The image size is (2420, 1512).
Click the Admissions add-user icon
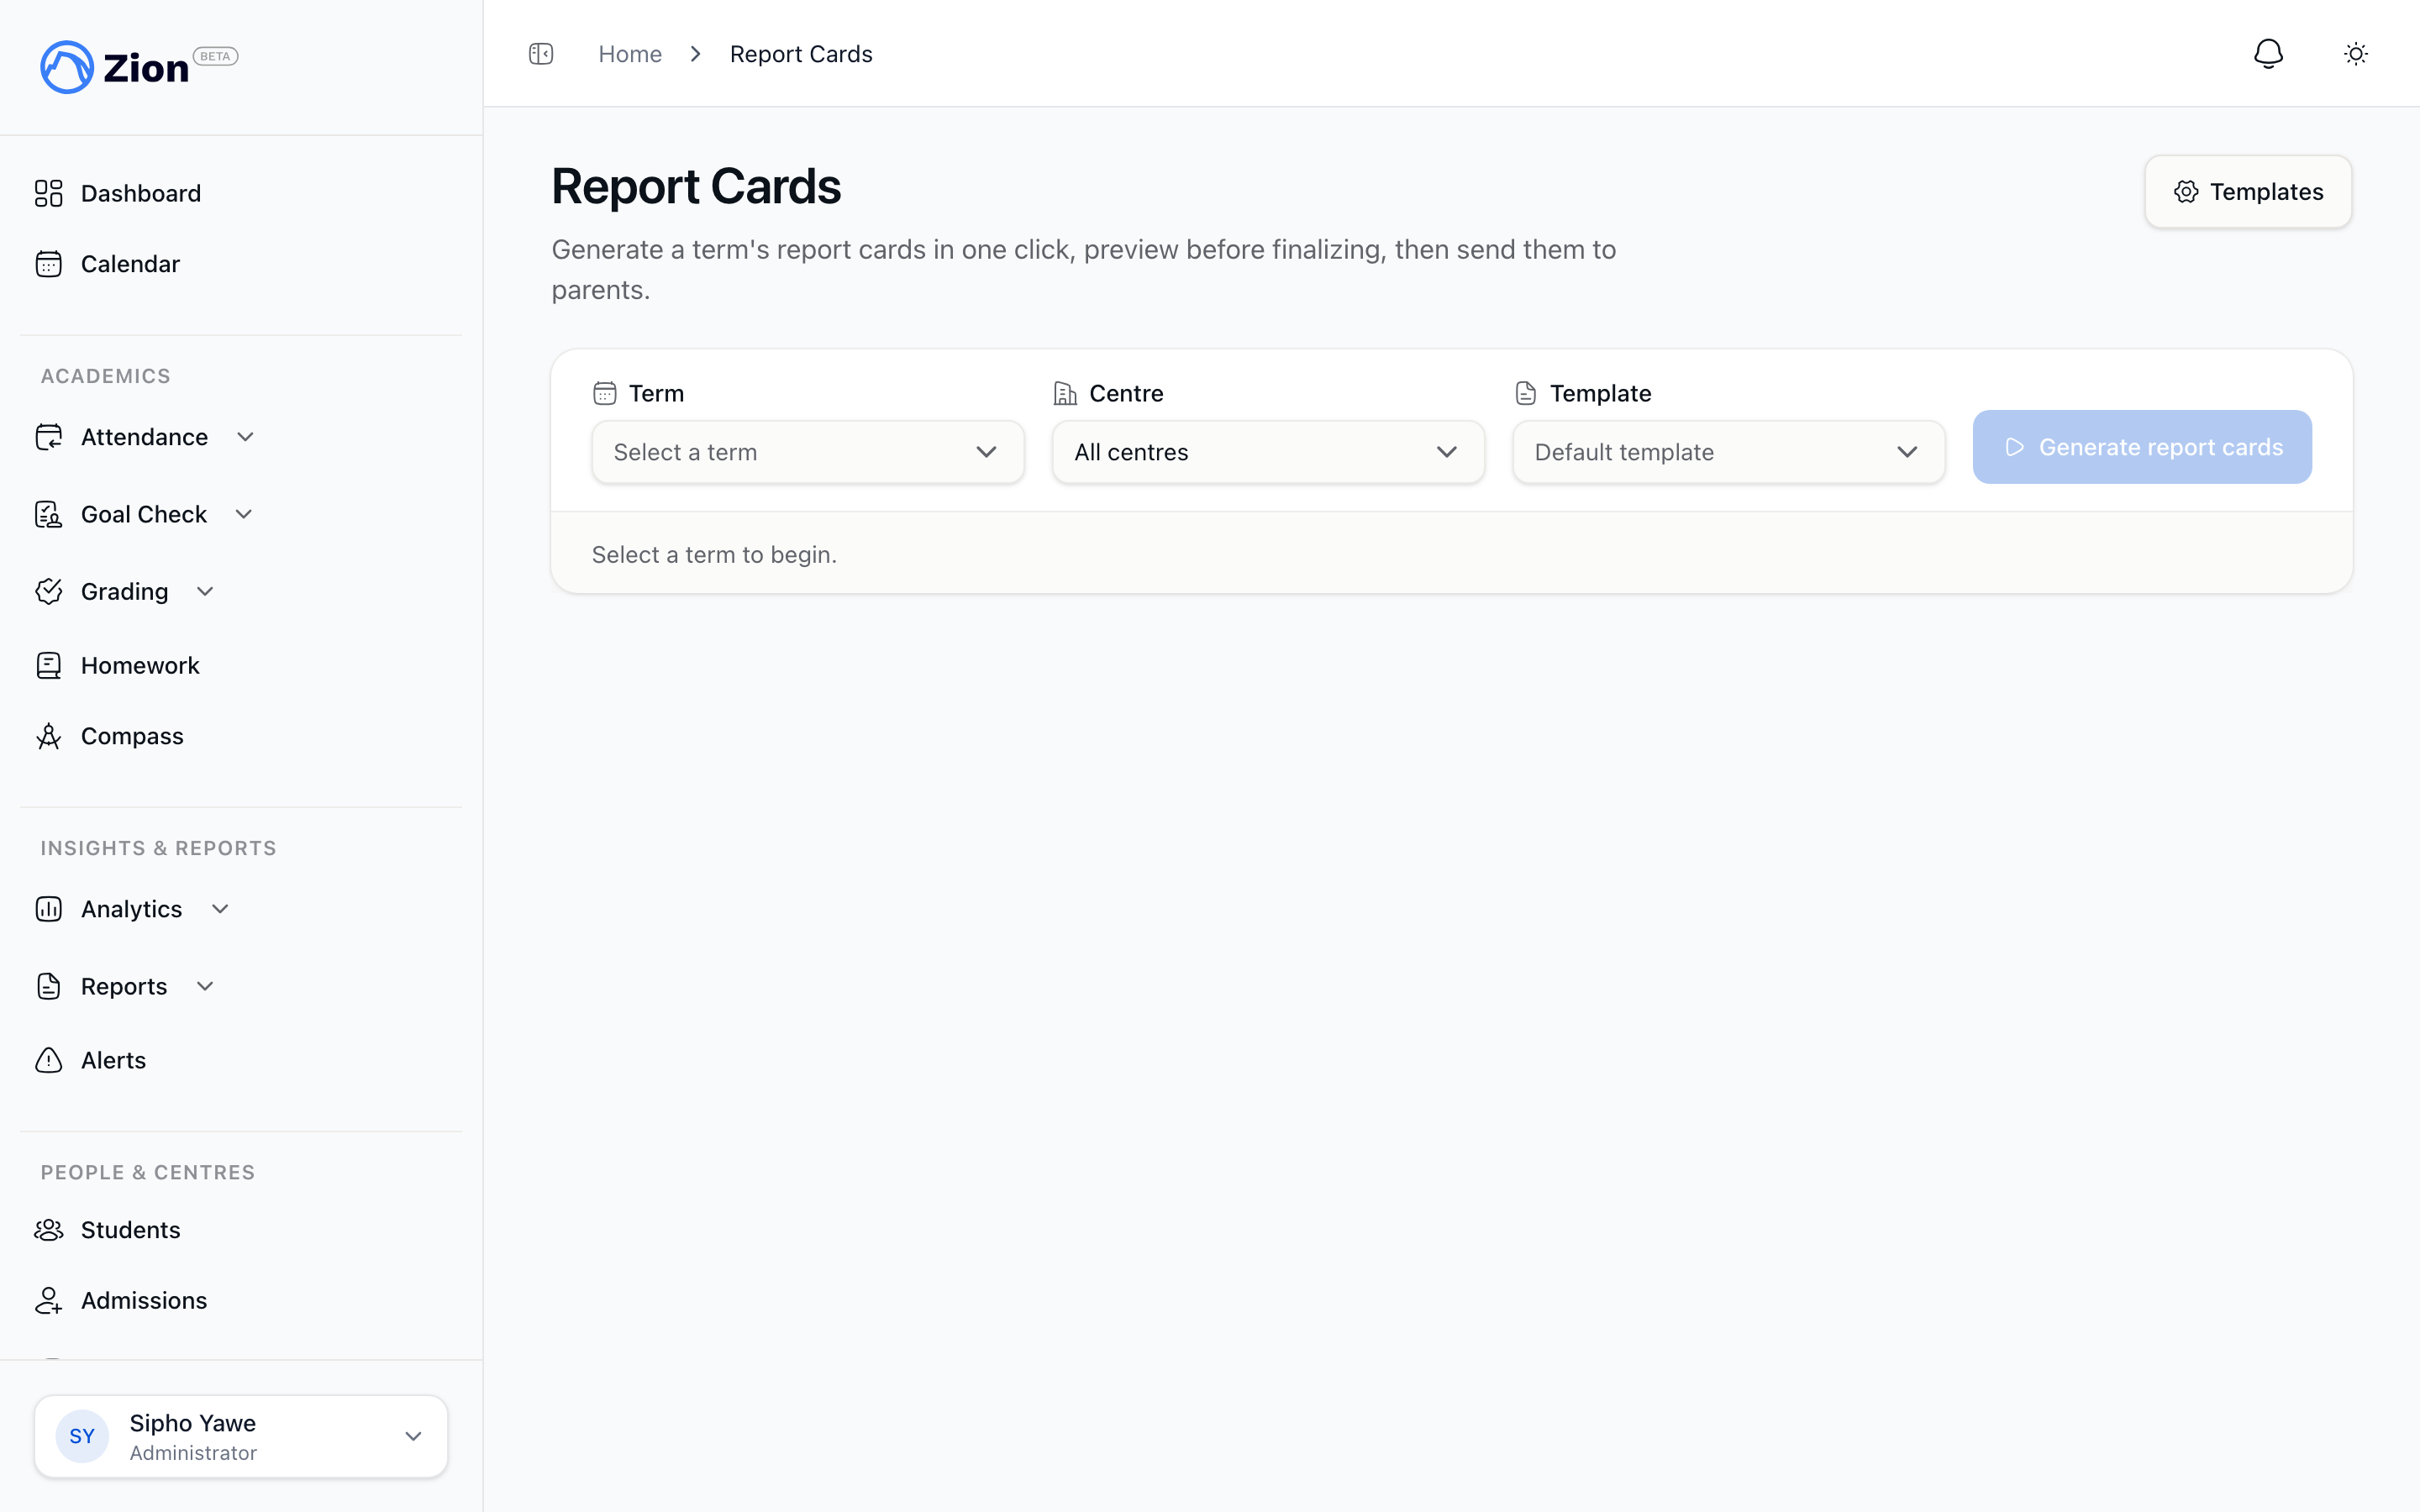pos(49,1300)
